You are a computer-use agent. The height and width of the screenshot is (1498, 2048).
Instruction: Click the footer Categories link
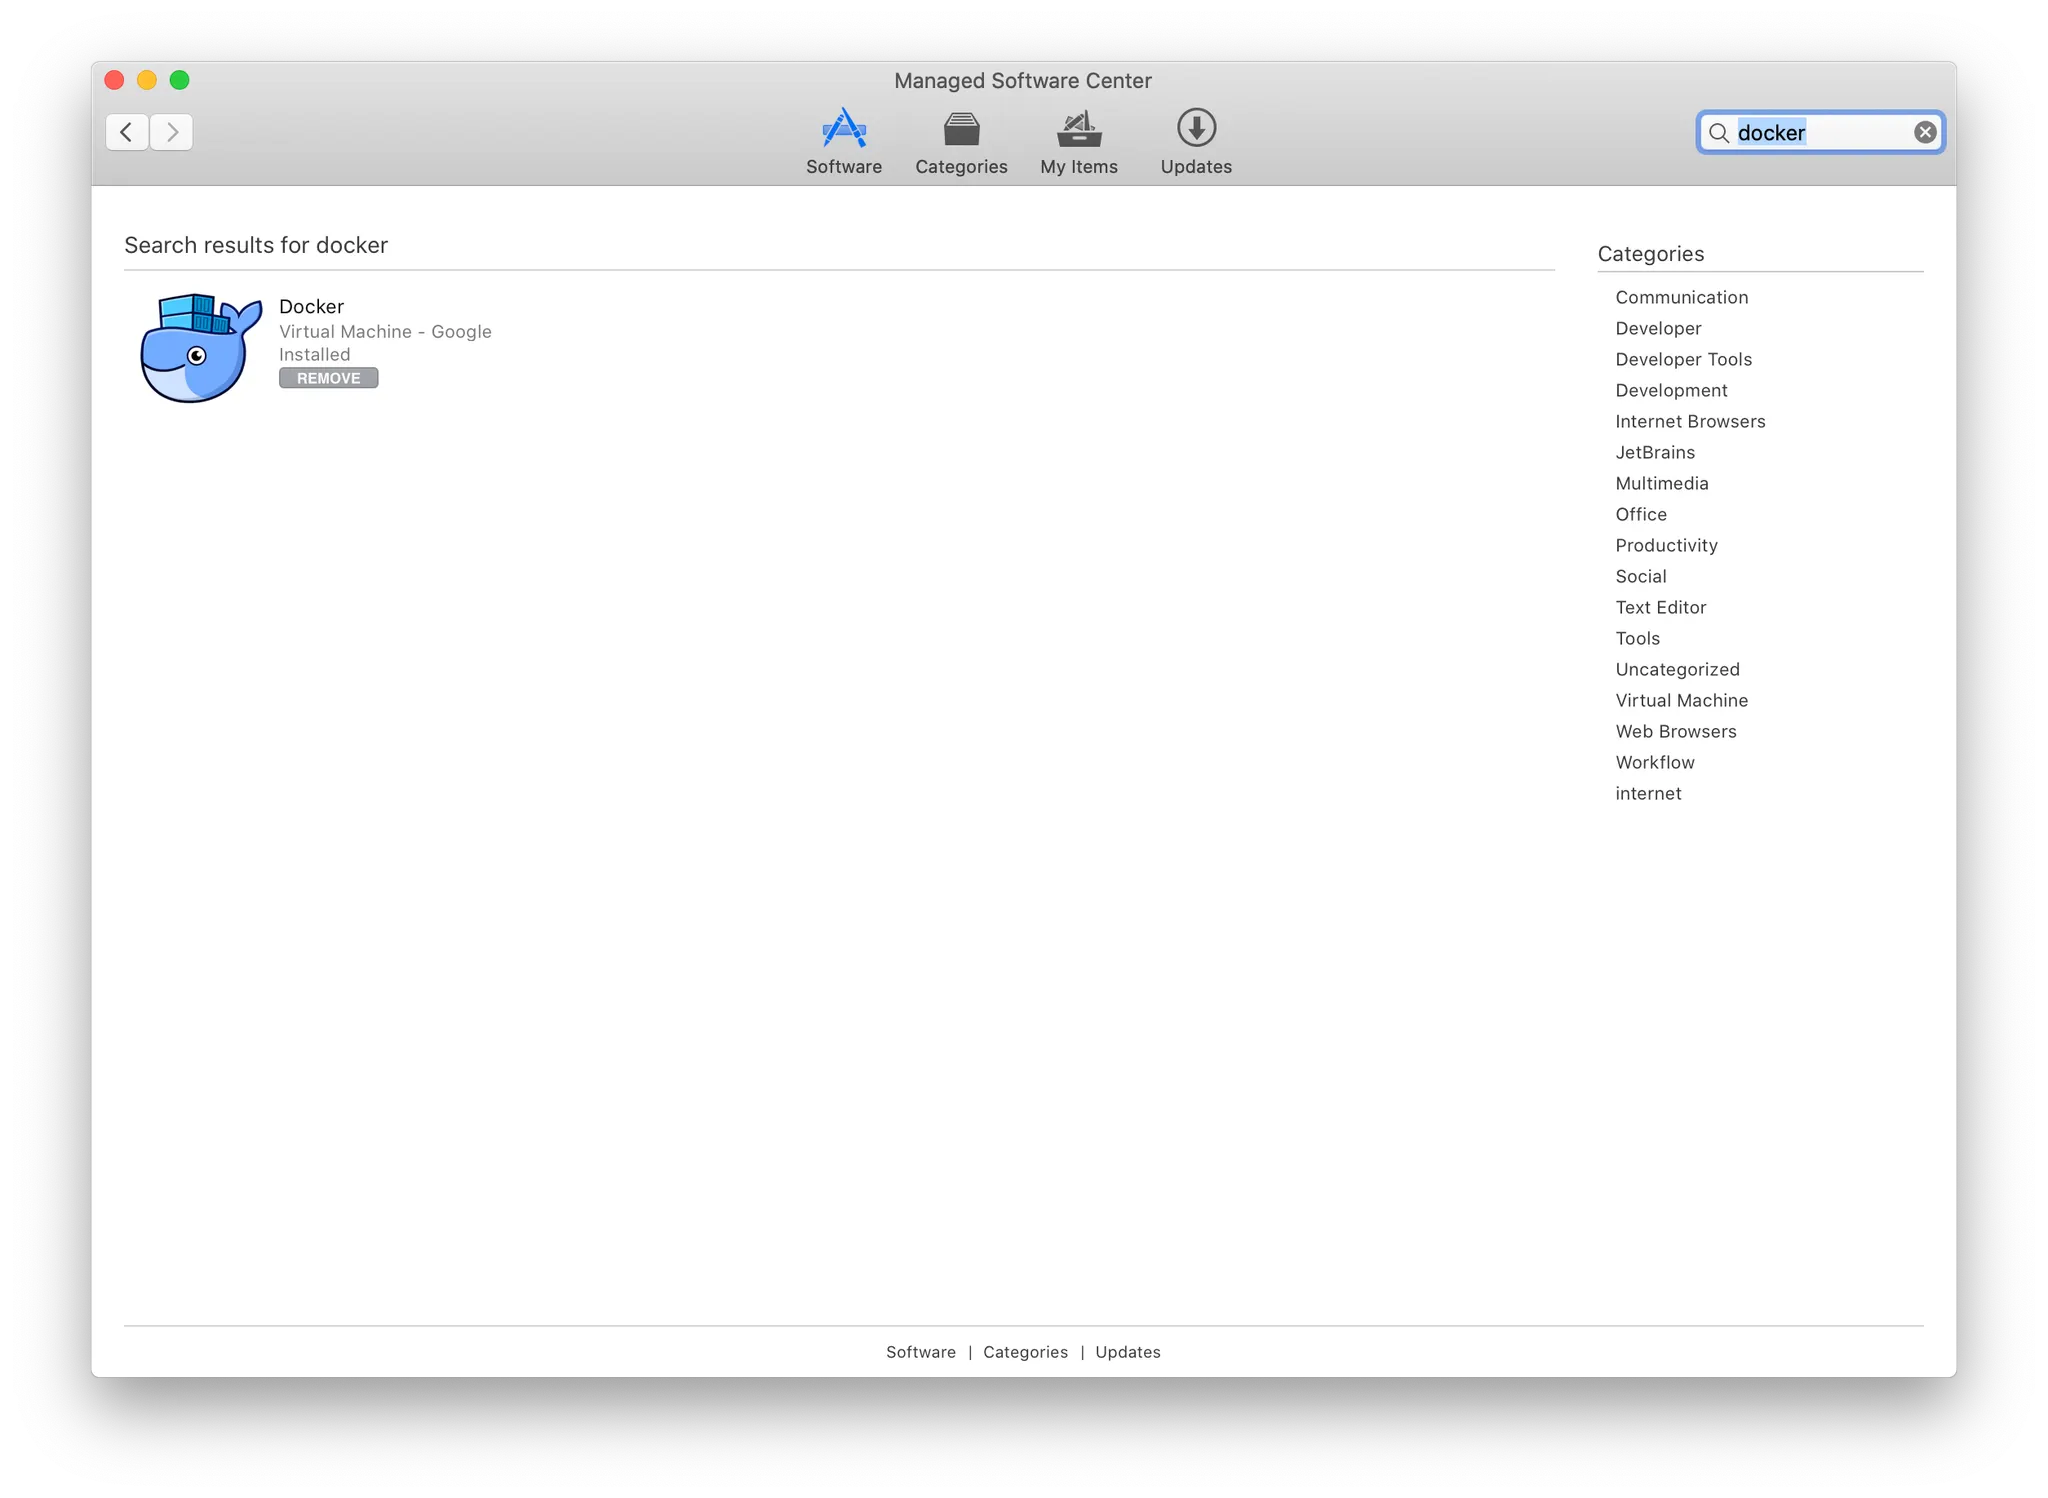pos(1025,1352)
